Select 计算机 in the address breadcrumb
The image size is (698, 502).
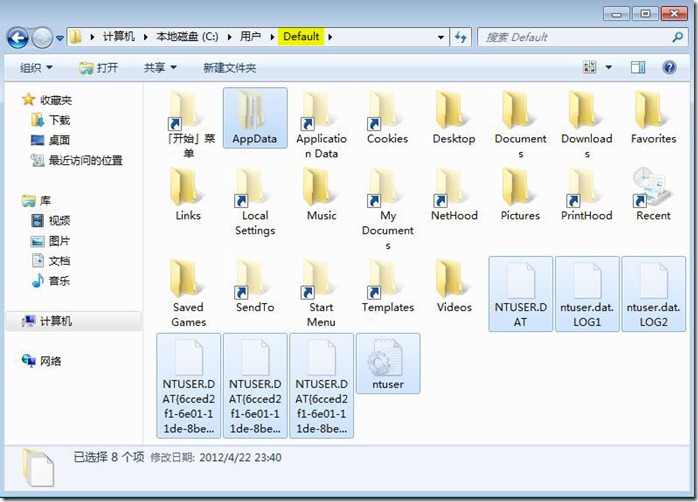pos(118,36)
